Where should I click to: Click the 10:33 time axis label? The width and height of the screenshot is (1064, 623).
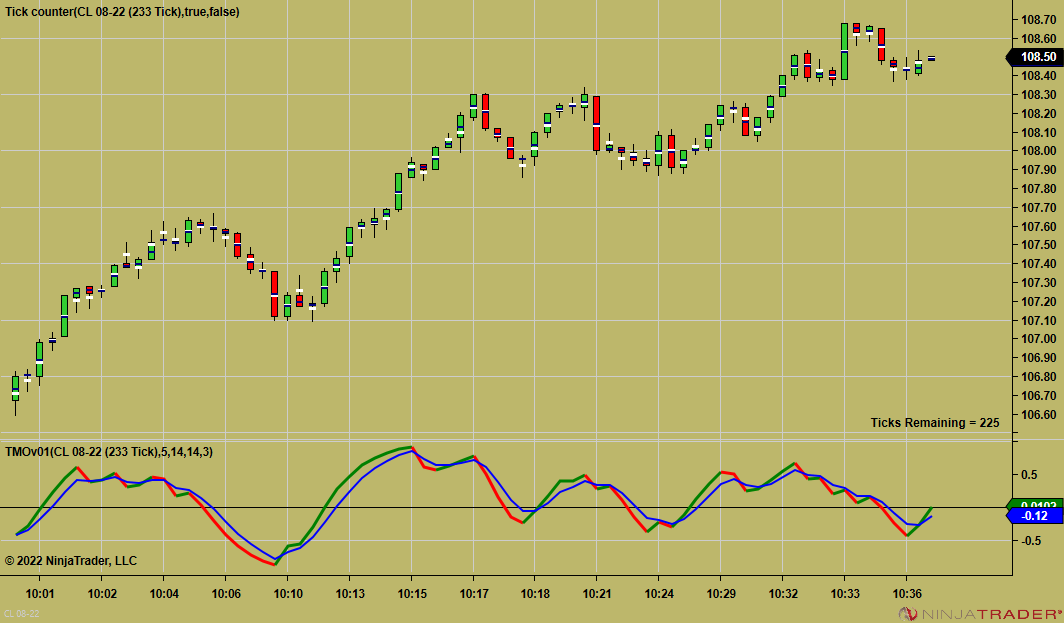pyautogui.click(x=845, y=594)
